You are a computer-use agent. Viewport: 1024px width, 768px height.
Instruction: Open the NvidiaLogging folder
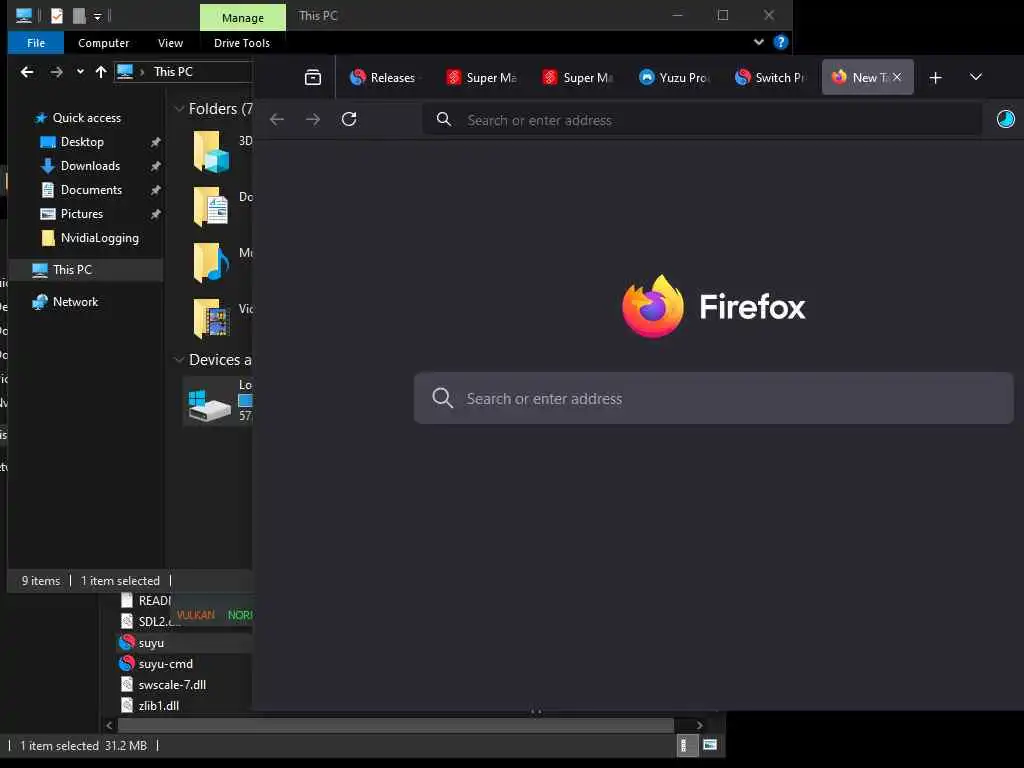pos(99,238)
